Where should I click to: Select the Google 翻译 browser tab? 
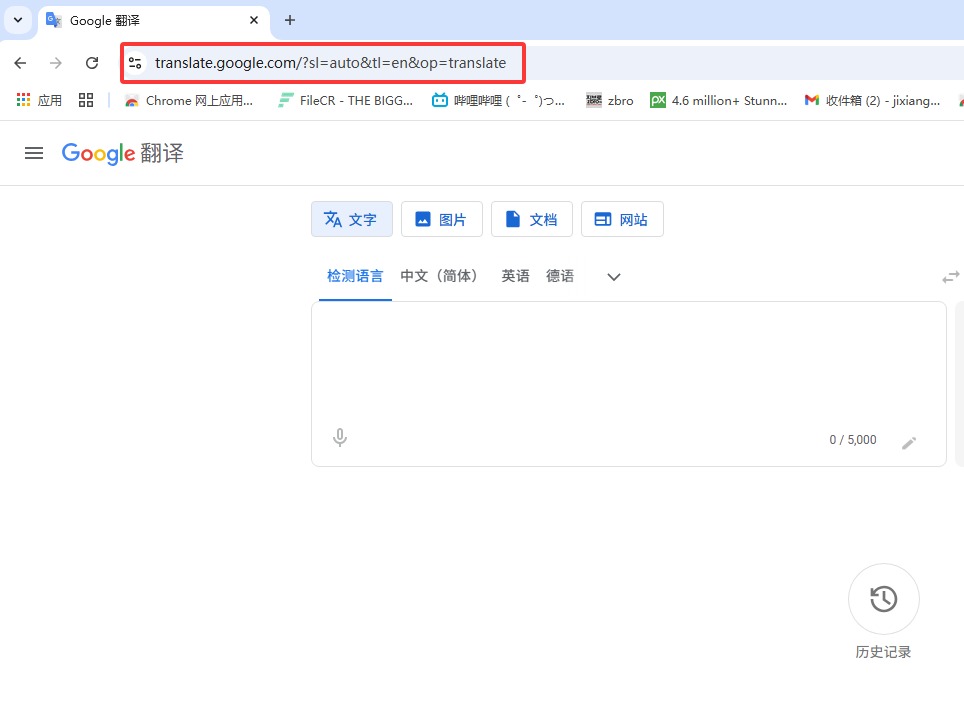pyautogui.click(x=154, y=21)
